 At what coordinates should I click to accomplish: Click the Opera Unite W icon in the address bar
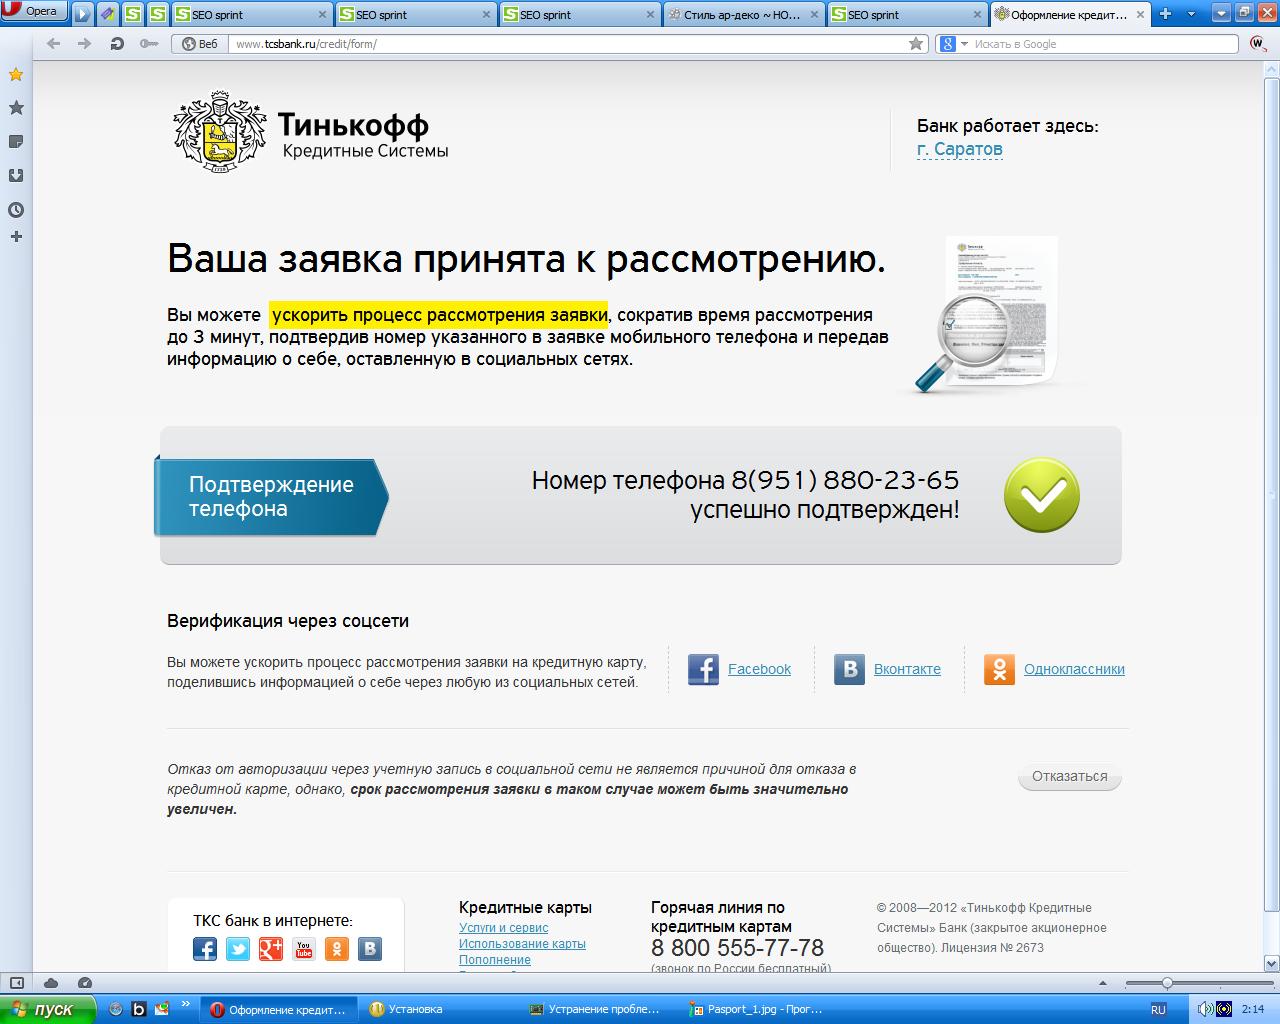tap(1258, 44)
